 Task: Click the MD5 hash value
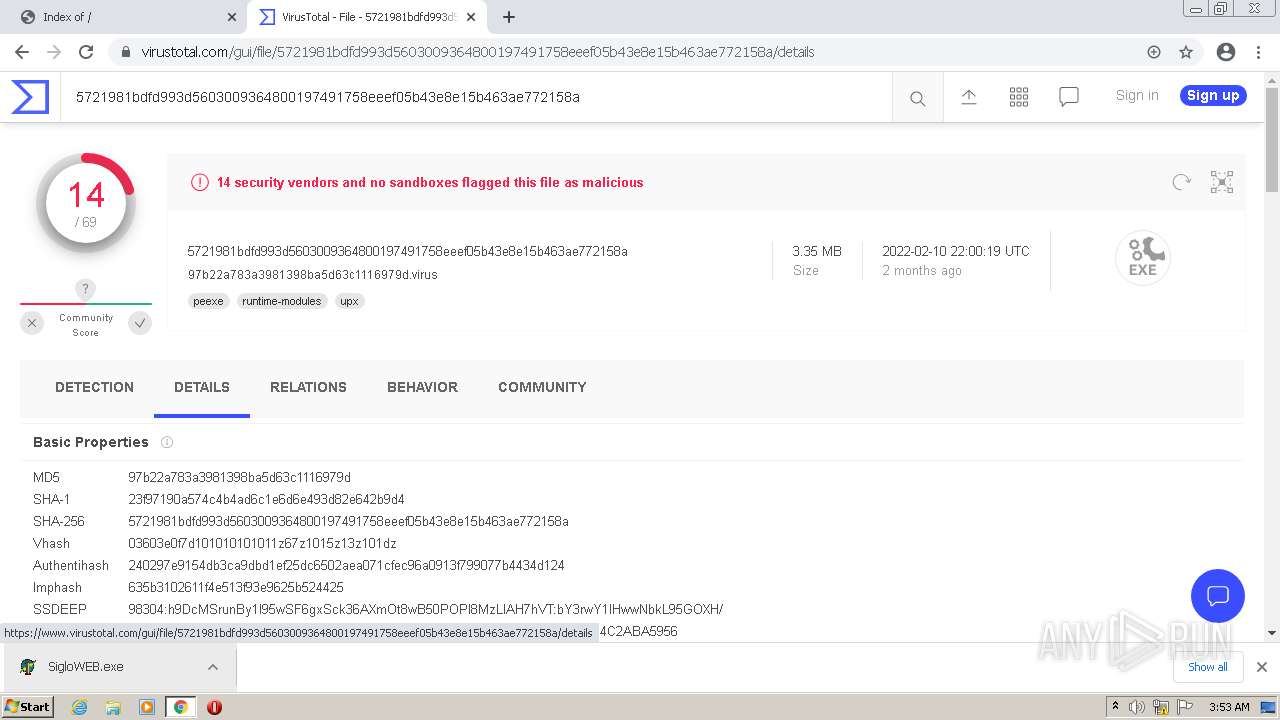coord(239,477)
